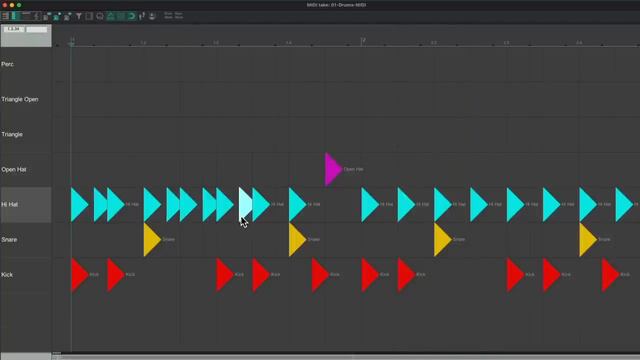The width and height of the screenshot is (640, 360).
Task: Click the empty field beside the position readout
Action: (x=37, y=29)
